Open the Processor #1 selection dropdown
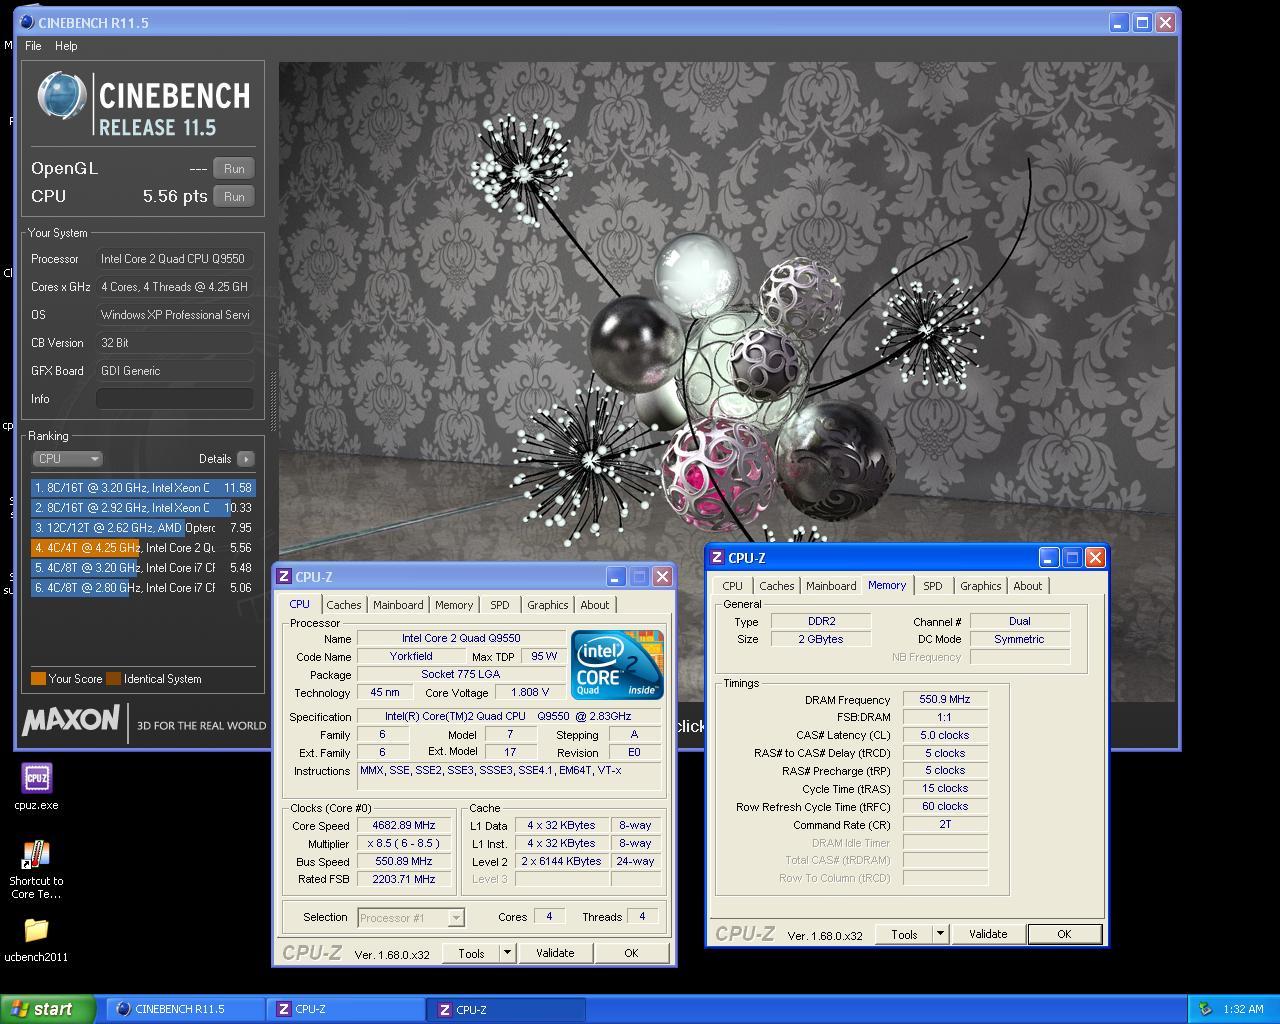Screen dimensions: 1280x1024 click(x=410, y=917)
